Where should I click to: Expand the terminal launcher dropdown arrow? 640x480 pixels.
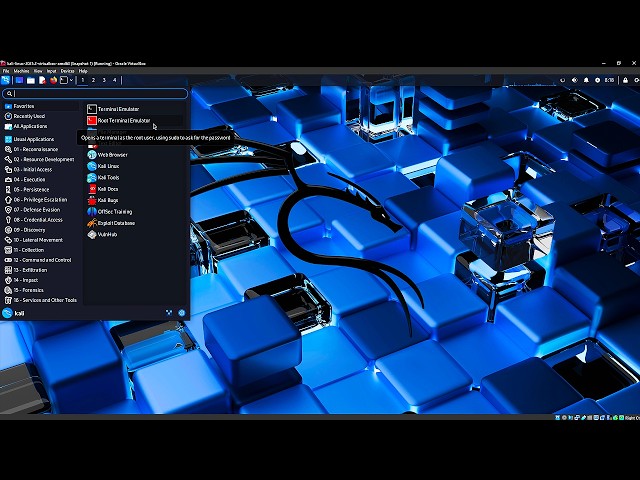pyautogui.click(x=71, y=80)
